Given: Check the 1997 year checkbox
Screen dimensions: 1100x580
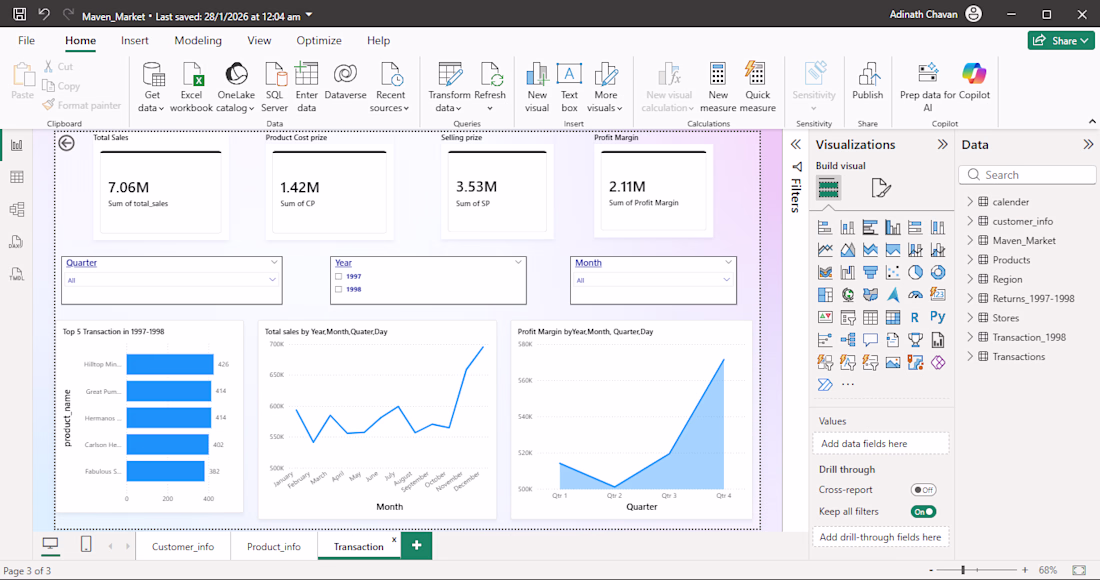Looking at the screenshot, I should click(x=339, y=276).
